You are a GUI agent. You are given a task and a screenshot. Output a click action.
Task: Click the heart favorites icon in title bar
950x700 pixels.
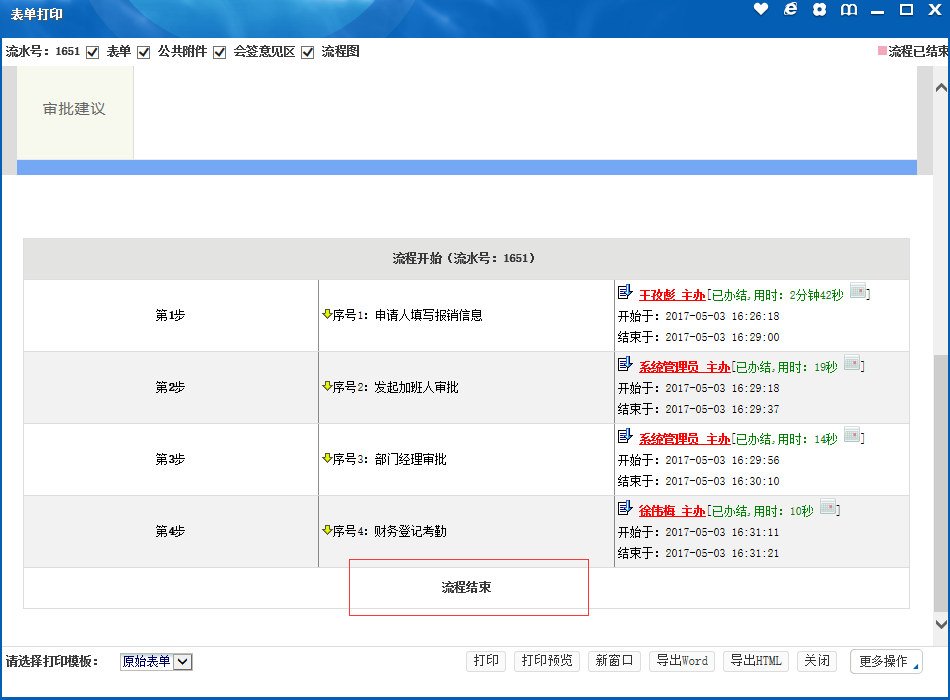pos(761,9)
